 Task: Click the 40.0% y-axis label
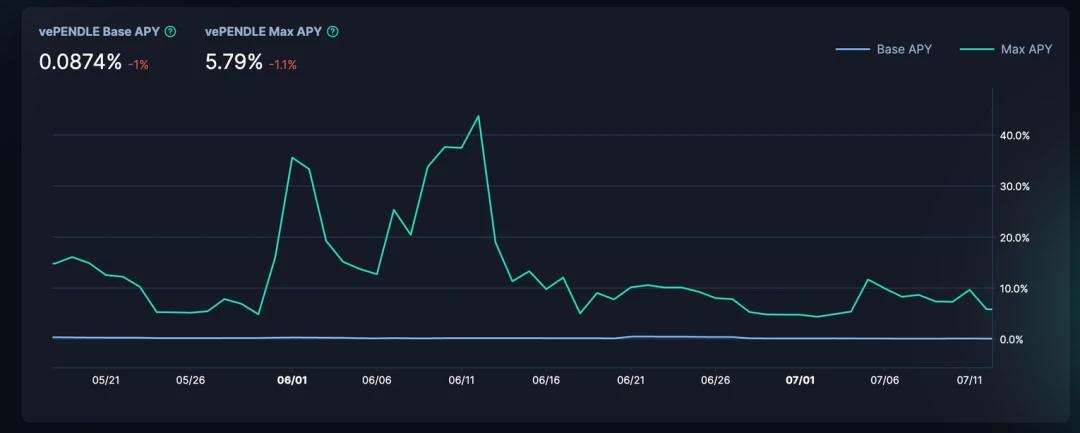(x=1015, y=136)
